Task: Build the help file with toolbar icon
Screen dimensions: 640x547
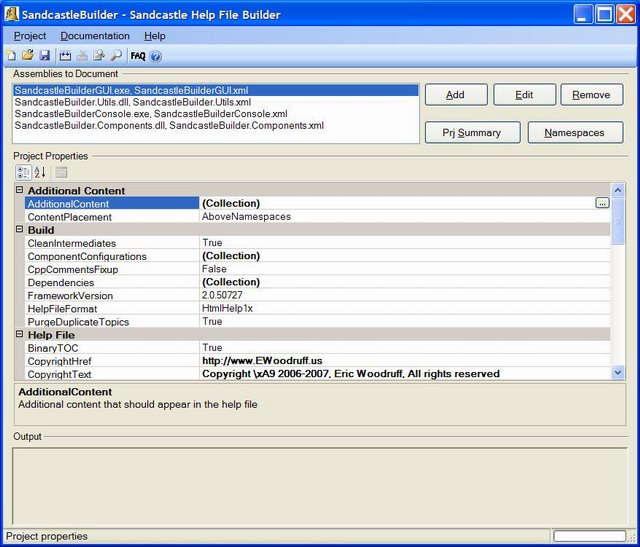Action: [65, 56]
